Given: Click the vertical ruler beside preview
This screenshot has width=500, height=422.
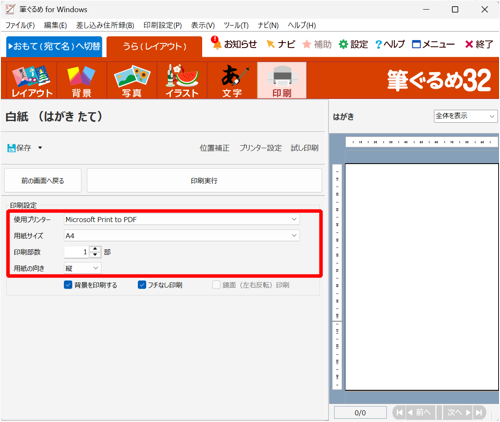Looking at the screenshot, I should 337,277.
